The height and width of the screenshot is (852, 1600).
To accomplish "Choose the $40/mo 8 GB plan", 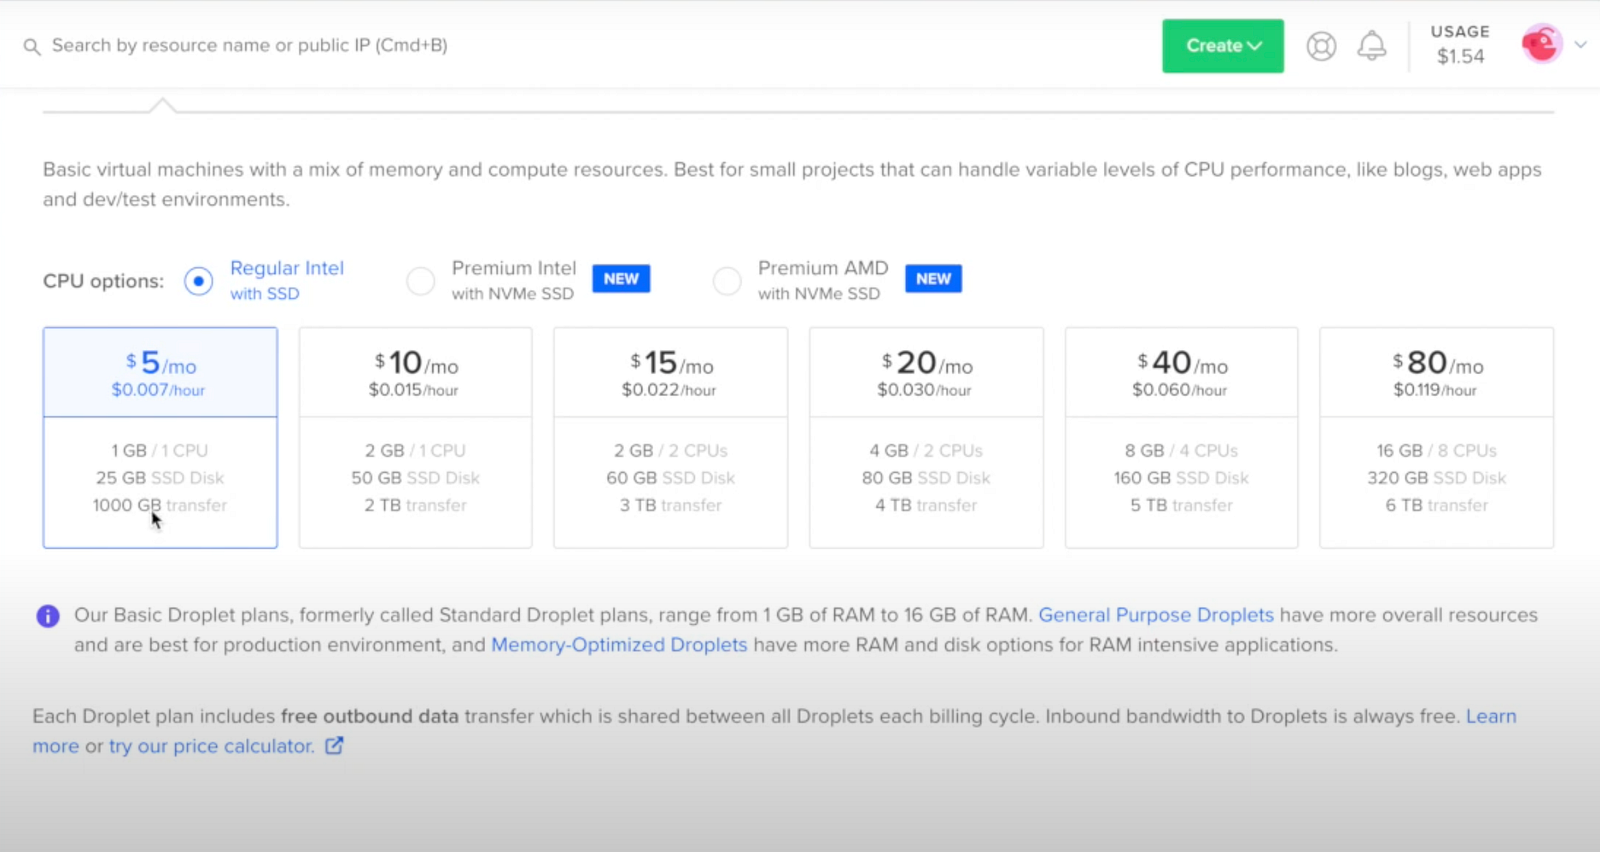I will [1181, 437].
